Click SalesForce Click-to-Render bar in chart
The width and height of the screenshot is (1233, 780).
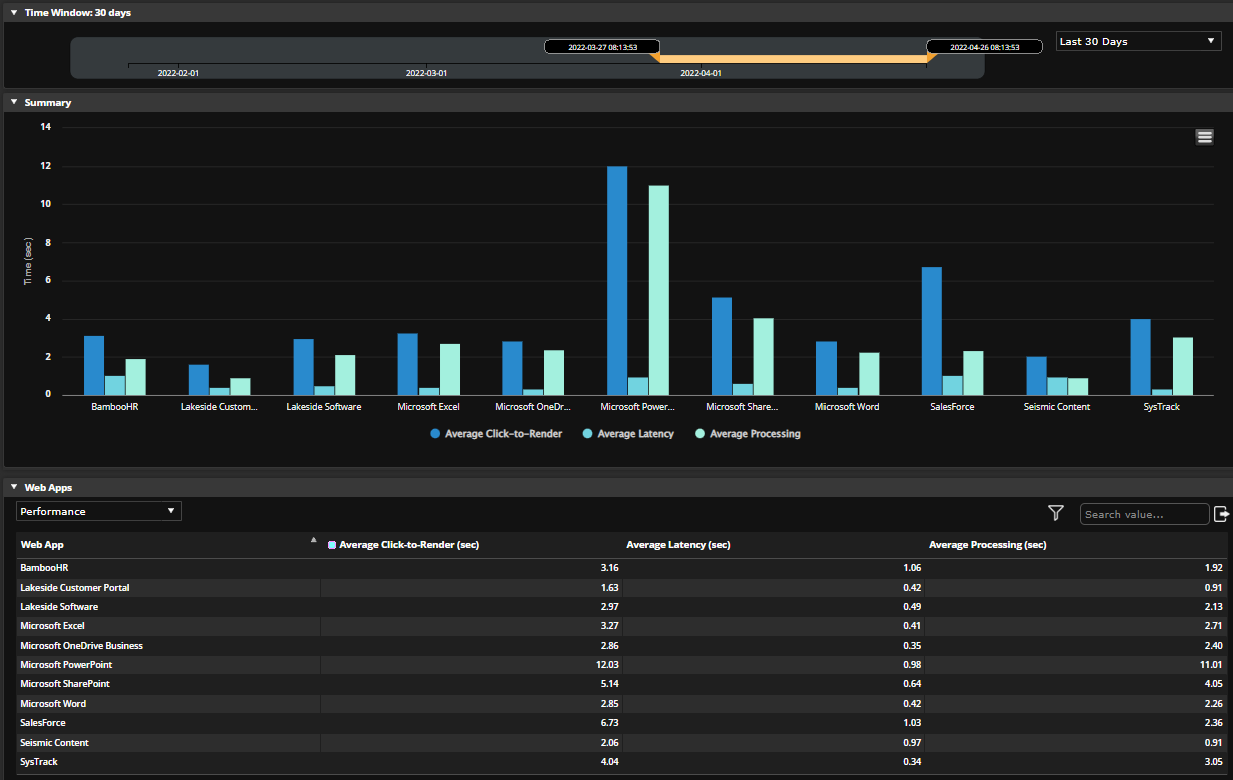click(x=931, y=331)
